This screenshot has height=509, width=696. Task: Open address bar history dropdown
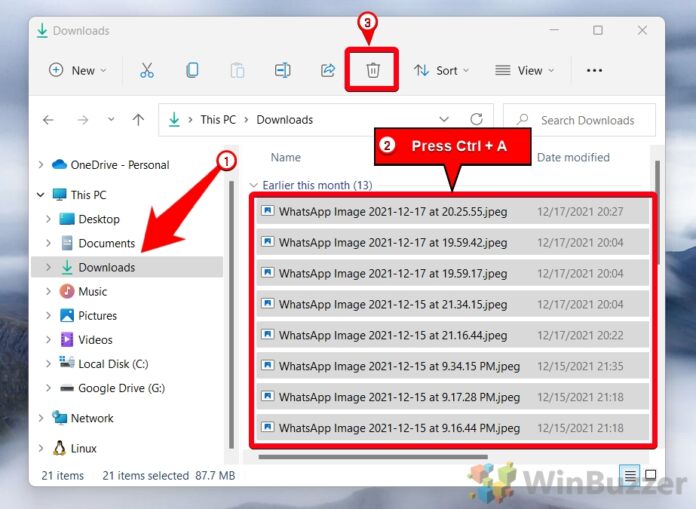pos(444,119)
